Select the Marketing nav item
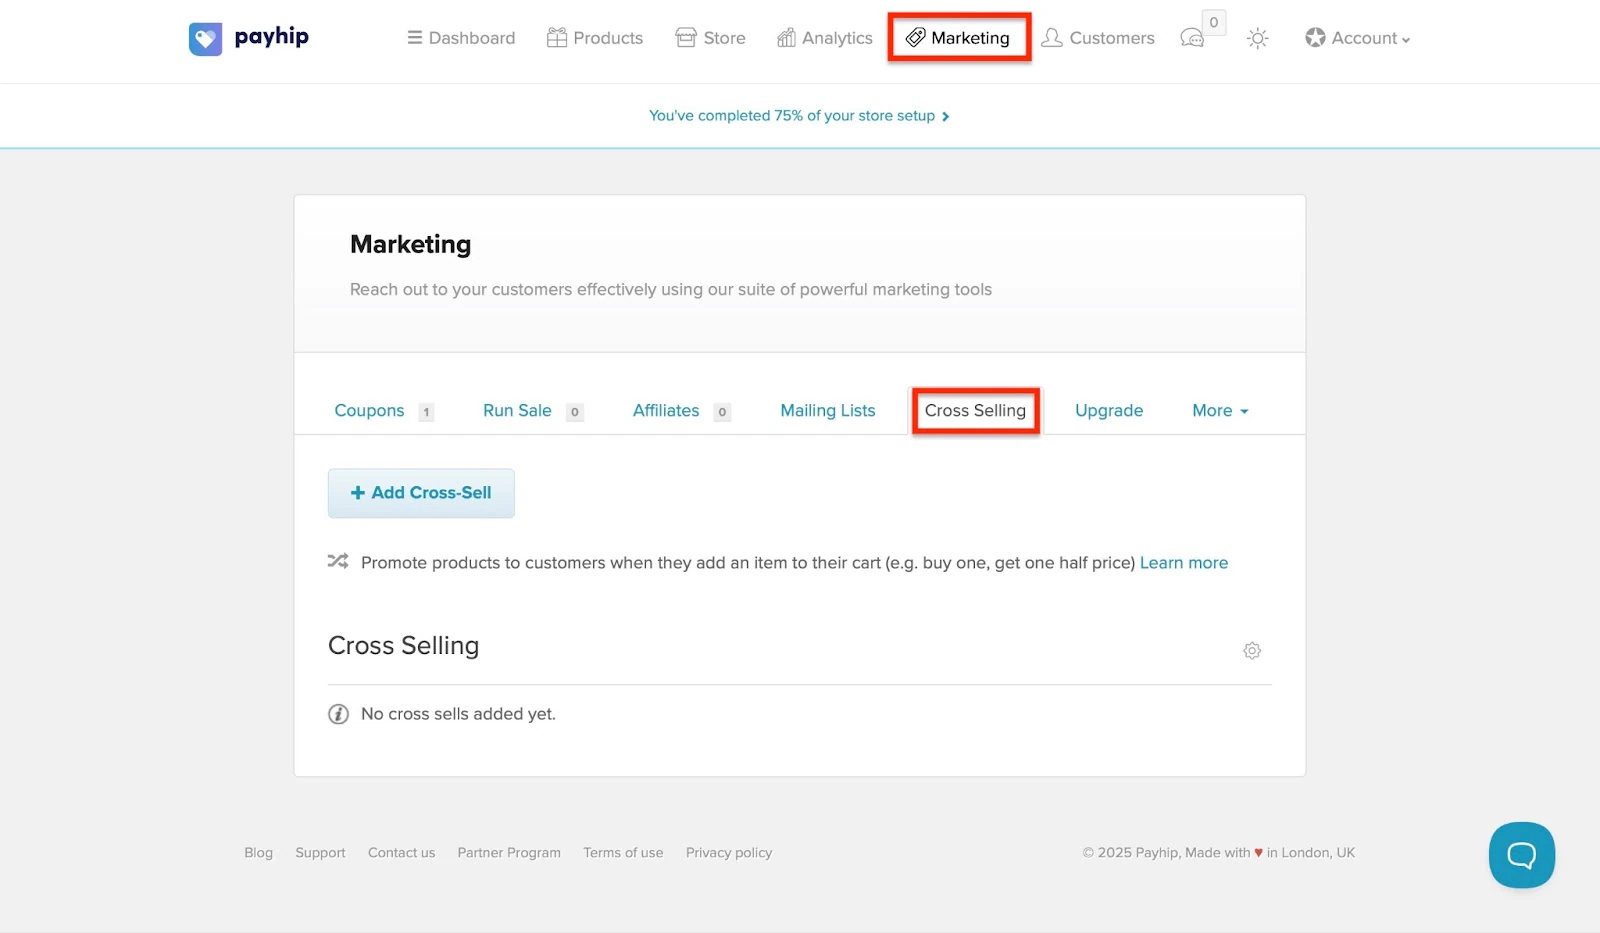Screen dimensions: 1600x933 coord(958,38)
